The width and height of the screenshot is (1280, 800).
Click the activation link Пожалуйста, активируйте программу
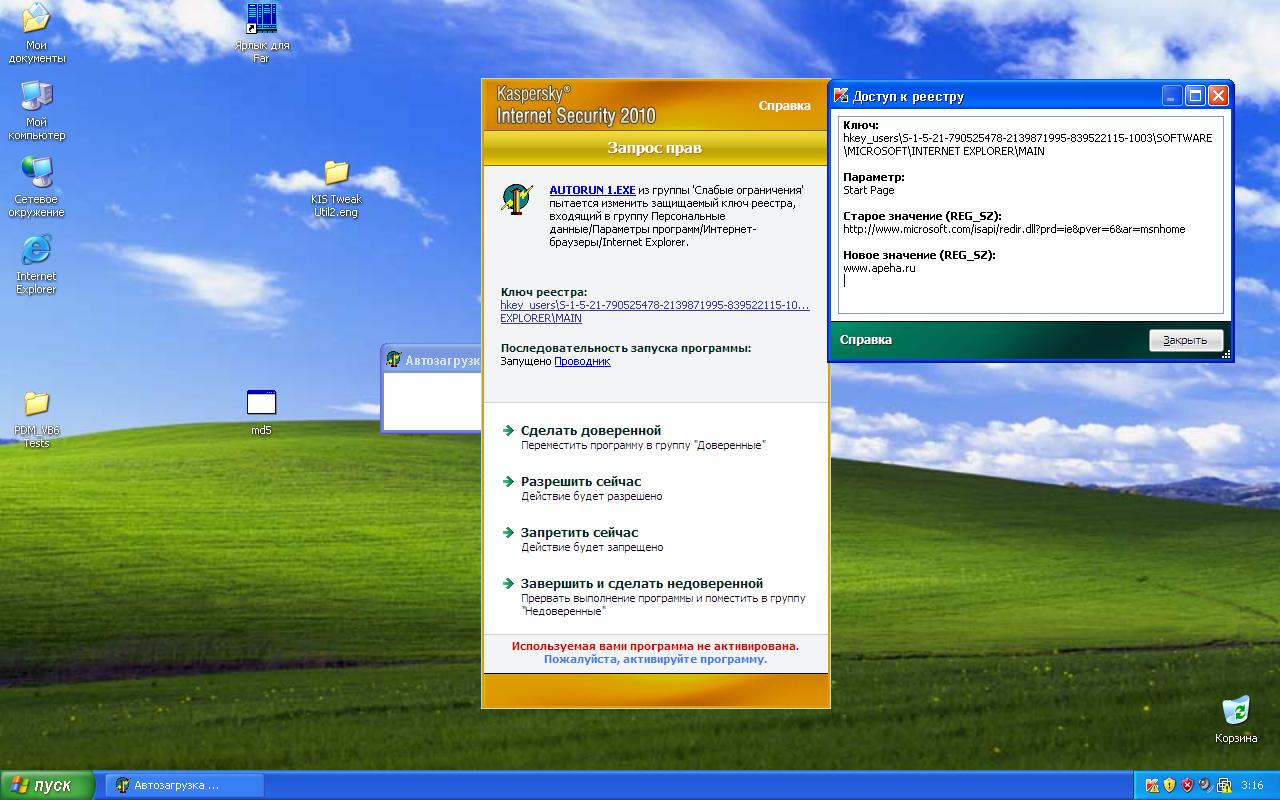(x=655, y=660)
